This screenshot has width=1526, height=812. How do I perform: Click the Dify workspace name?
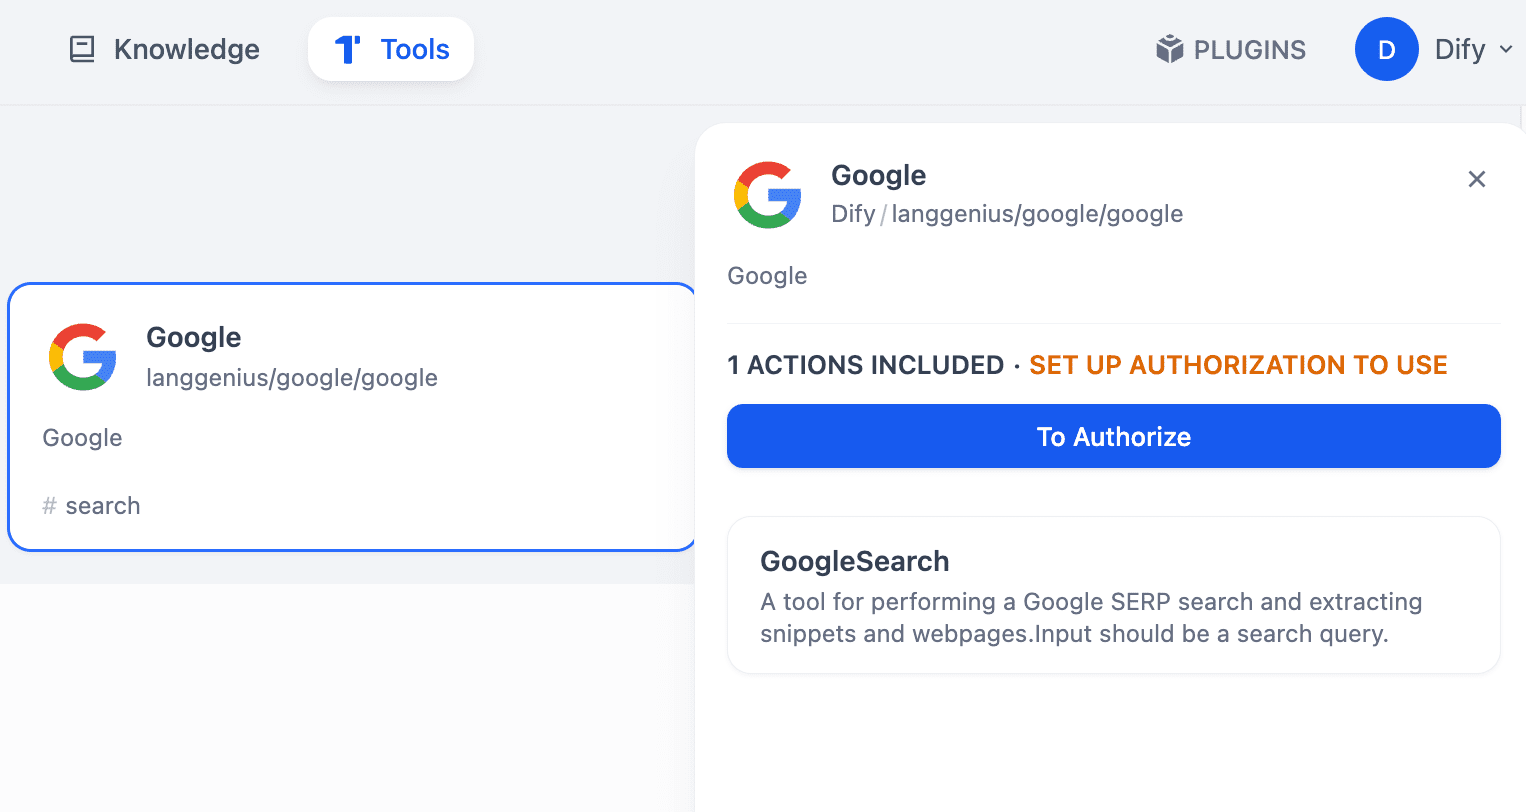(1459, 49)
